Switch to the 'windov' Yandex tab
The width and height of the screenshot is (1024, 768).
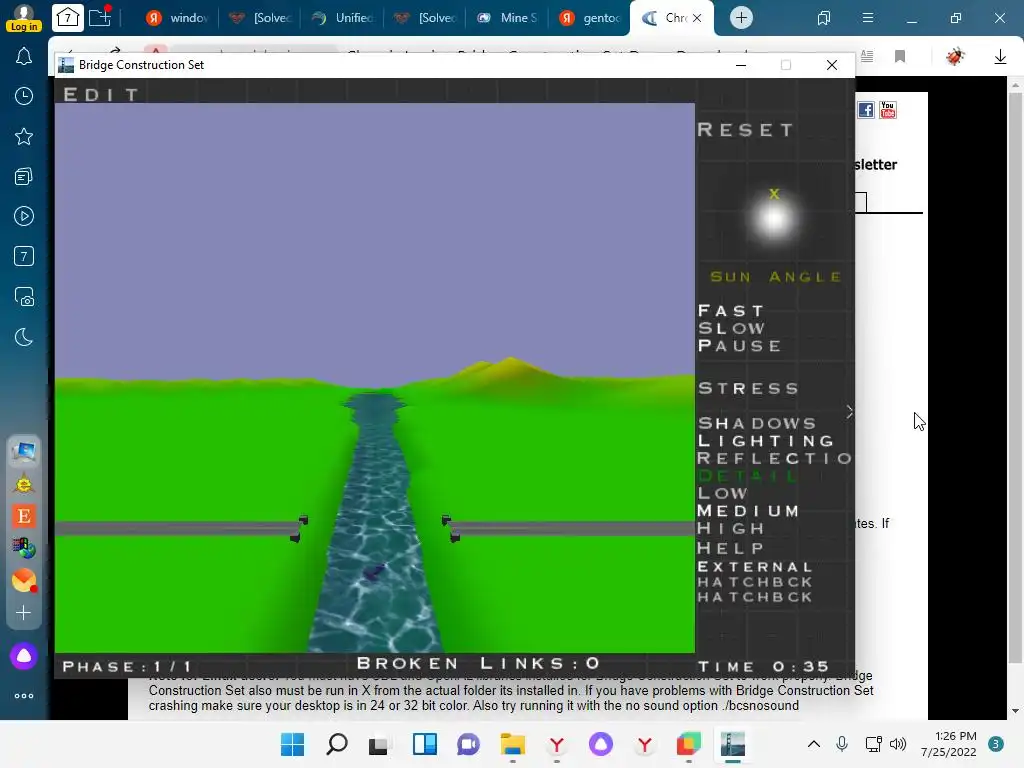point(176,18)
